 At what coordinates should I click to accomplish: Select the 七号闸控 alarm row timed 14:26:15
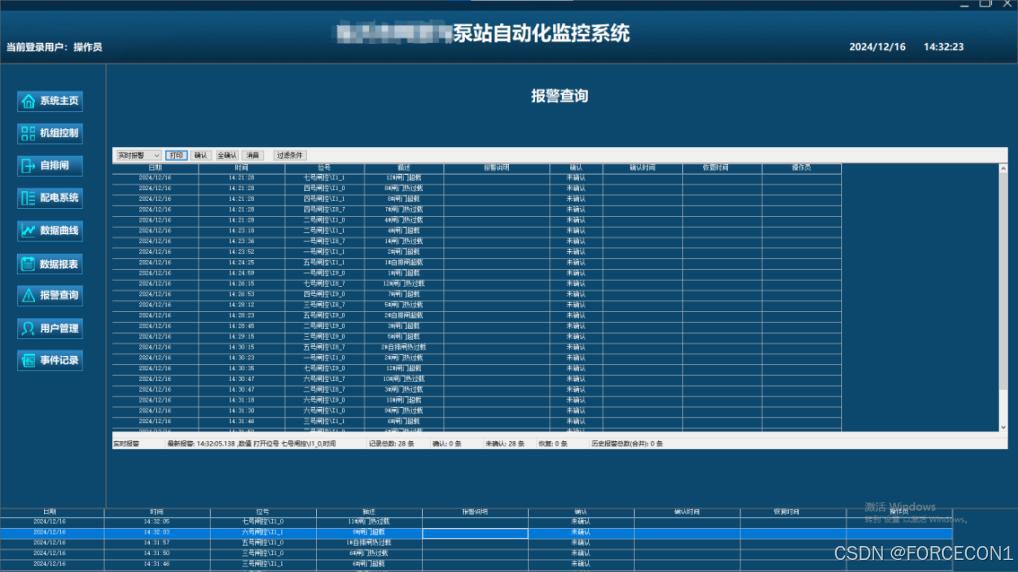pyautogui.click(x=477, y=283)
